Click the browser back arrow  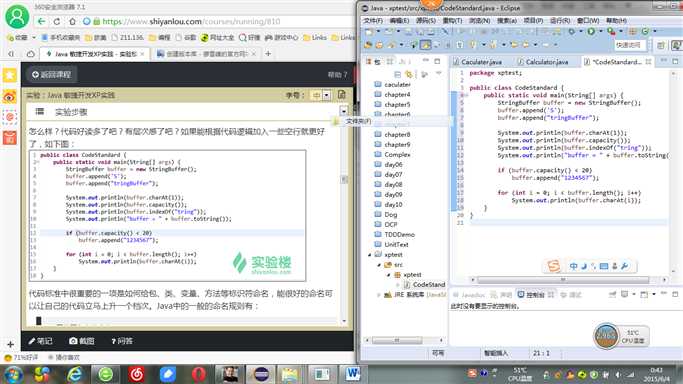[41, 21]
